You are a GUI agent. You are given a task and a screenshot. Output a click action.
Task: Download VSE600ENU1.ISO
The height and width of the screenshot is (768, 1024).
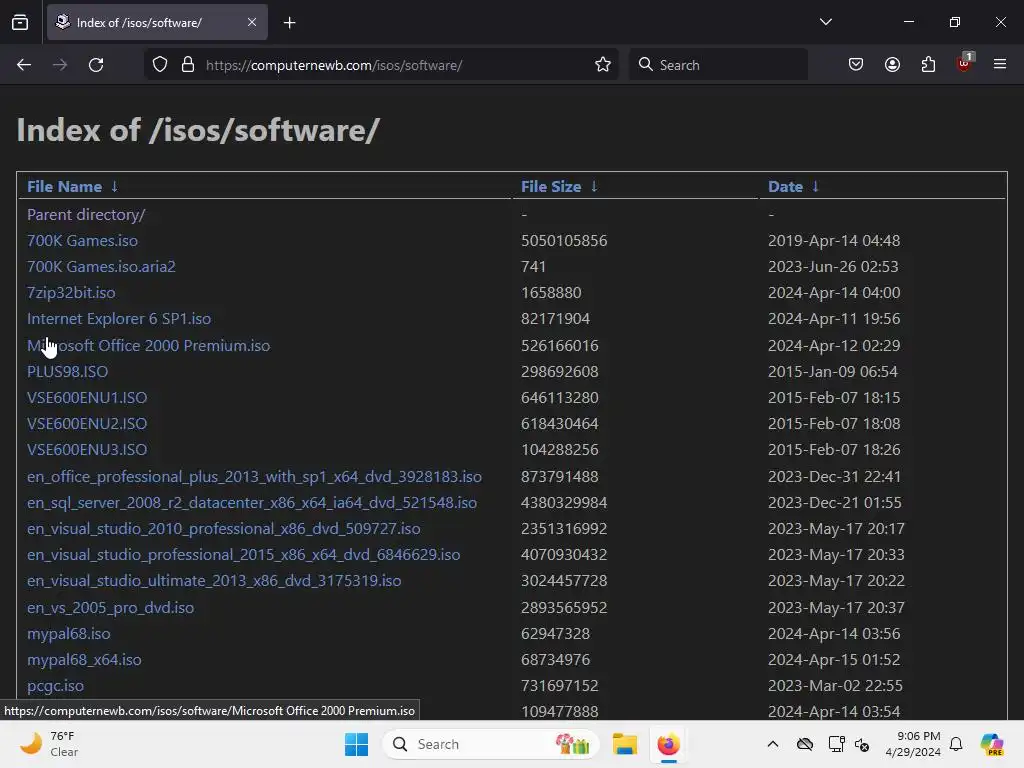click(x=87, y=398)
